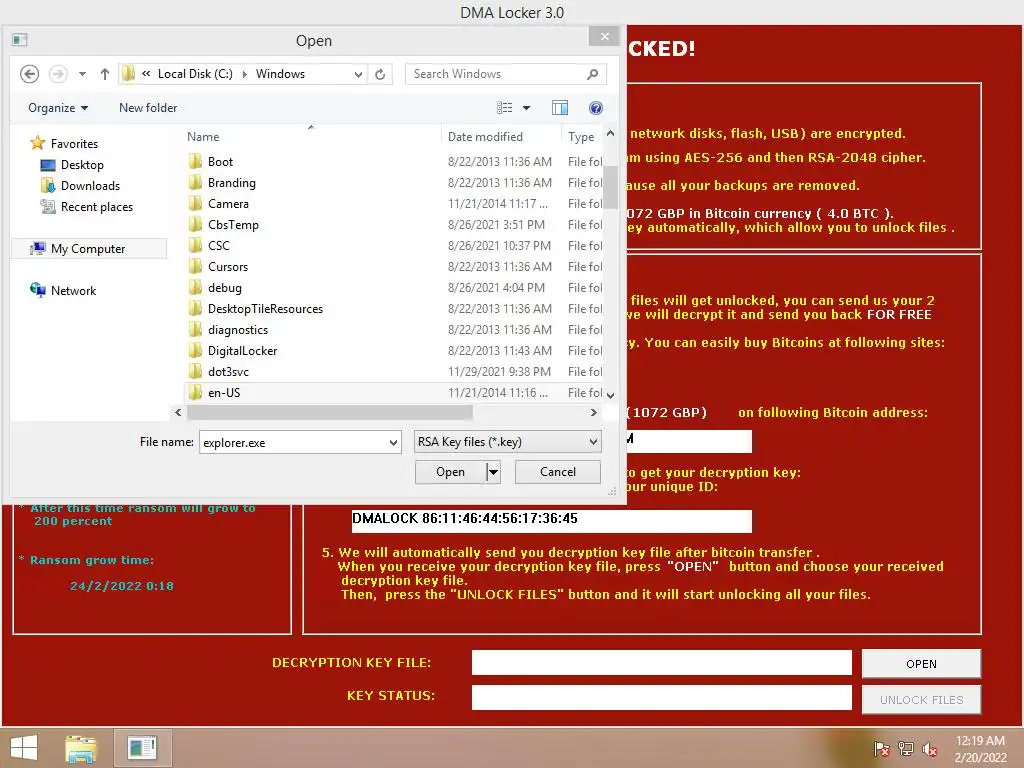Click the File name input box
The image size is (1024, 768).
pyautogui.click(x=293, y=442)
